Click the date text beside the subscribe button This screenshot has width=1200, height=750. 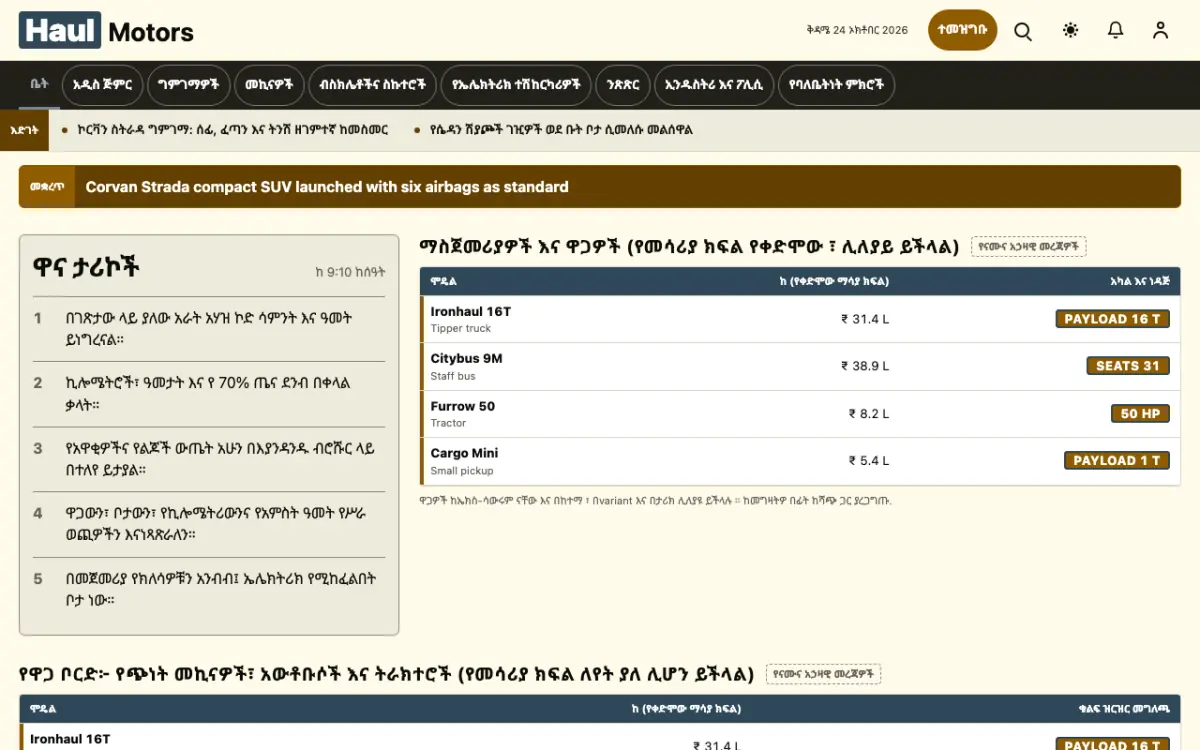click(857, 30)
